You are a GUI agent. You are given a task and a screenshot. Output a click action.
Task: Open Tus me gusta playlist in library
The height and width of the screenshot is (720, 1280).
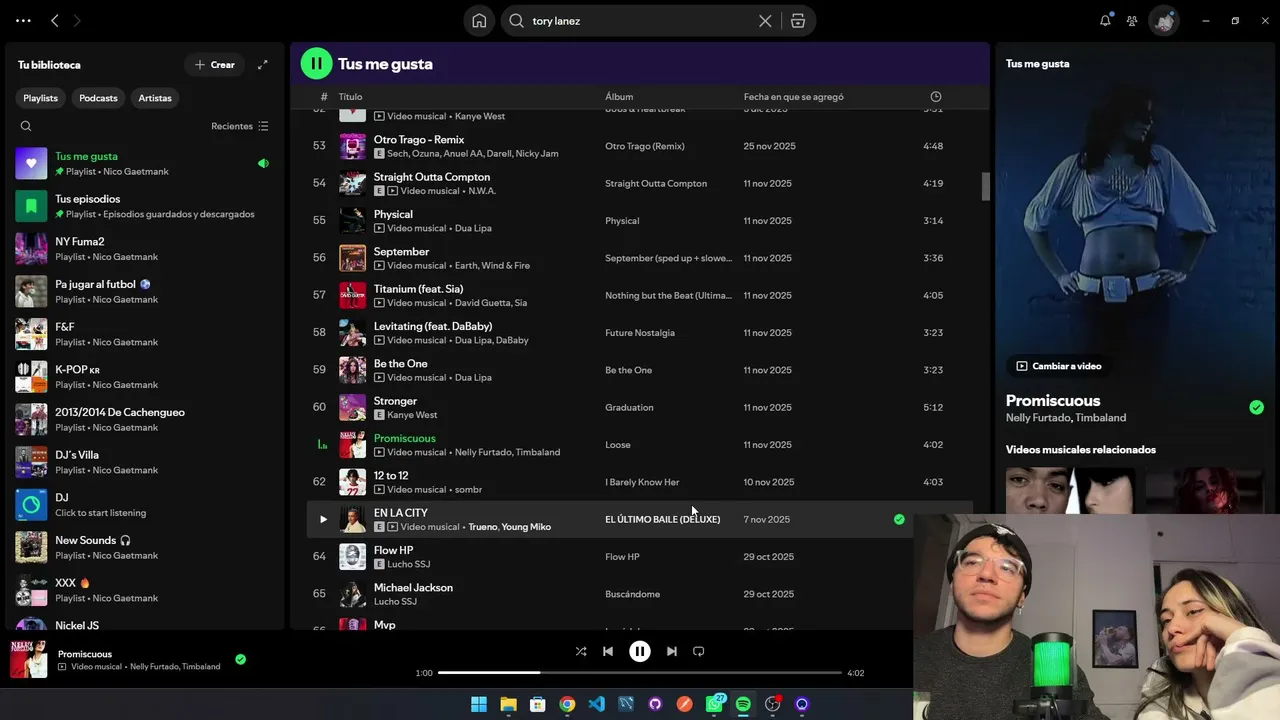tap(145, 163)
